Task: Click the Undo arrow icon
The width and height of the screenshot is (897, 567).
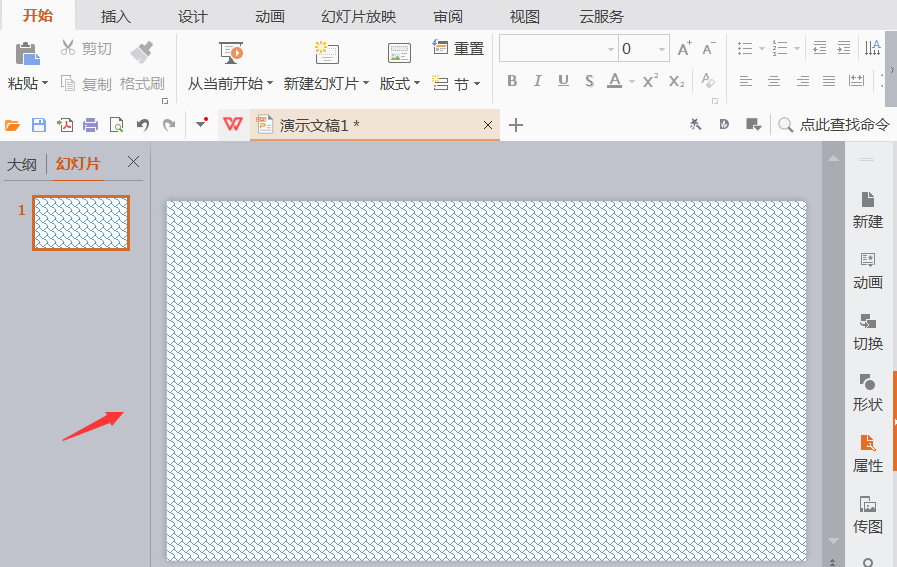Action: [143, 125]
